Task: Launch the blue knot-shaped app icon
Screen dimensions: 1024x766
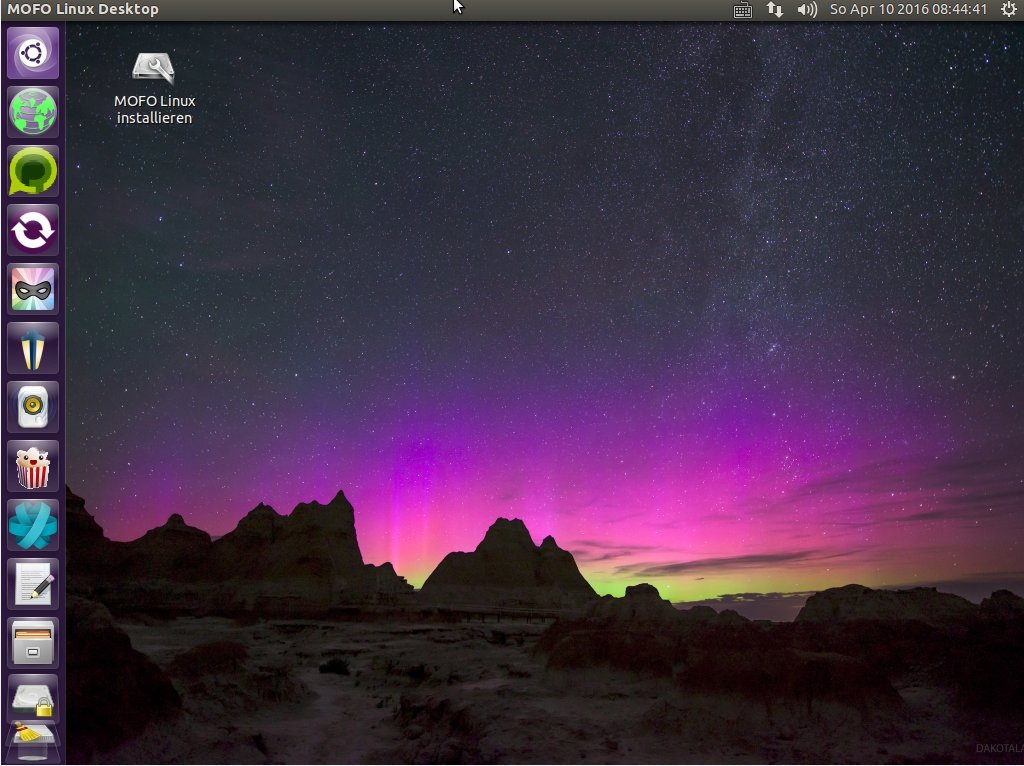Action: [x=33, y=525]
